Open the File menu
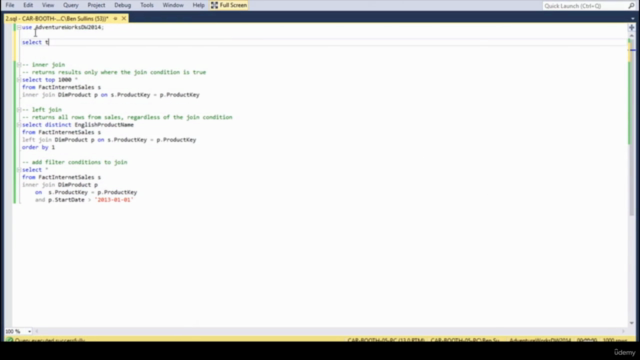The height and width of the screenshot is (360, 640). pos(10,5)
